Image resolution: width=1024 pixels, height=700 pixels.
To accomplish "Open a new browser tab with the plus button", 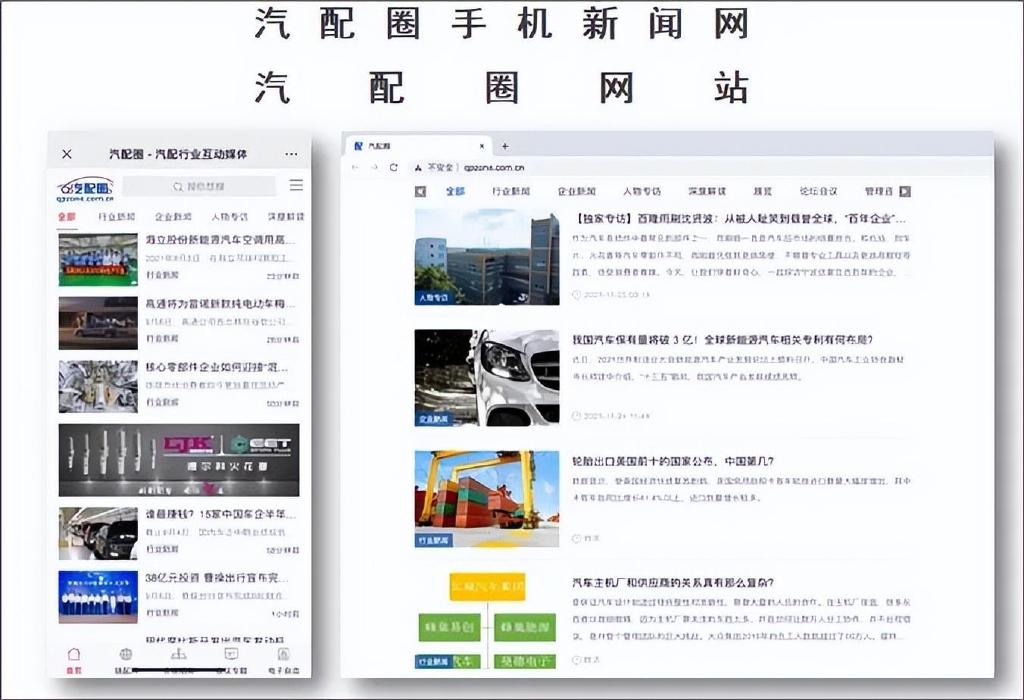I will 505,146.
